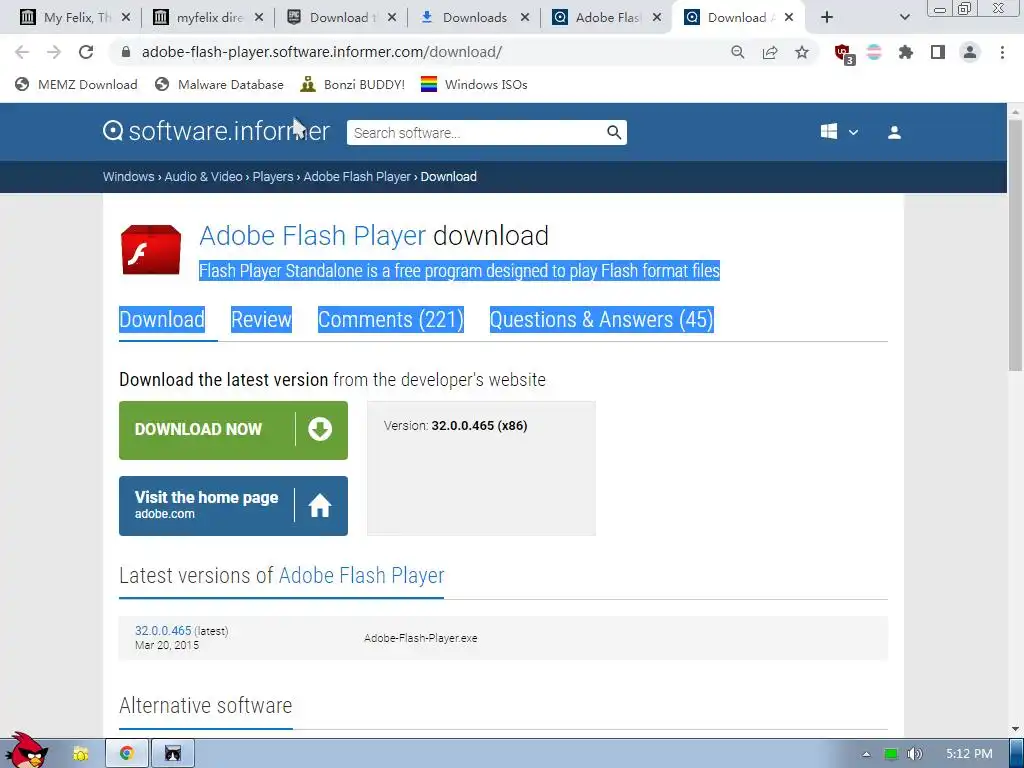The image size is (1024, 768).
Task: Open Chrome three-dot menu
Action: pos(1002,52)
